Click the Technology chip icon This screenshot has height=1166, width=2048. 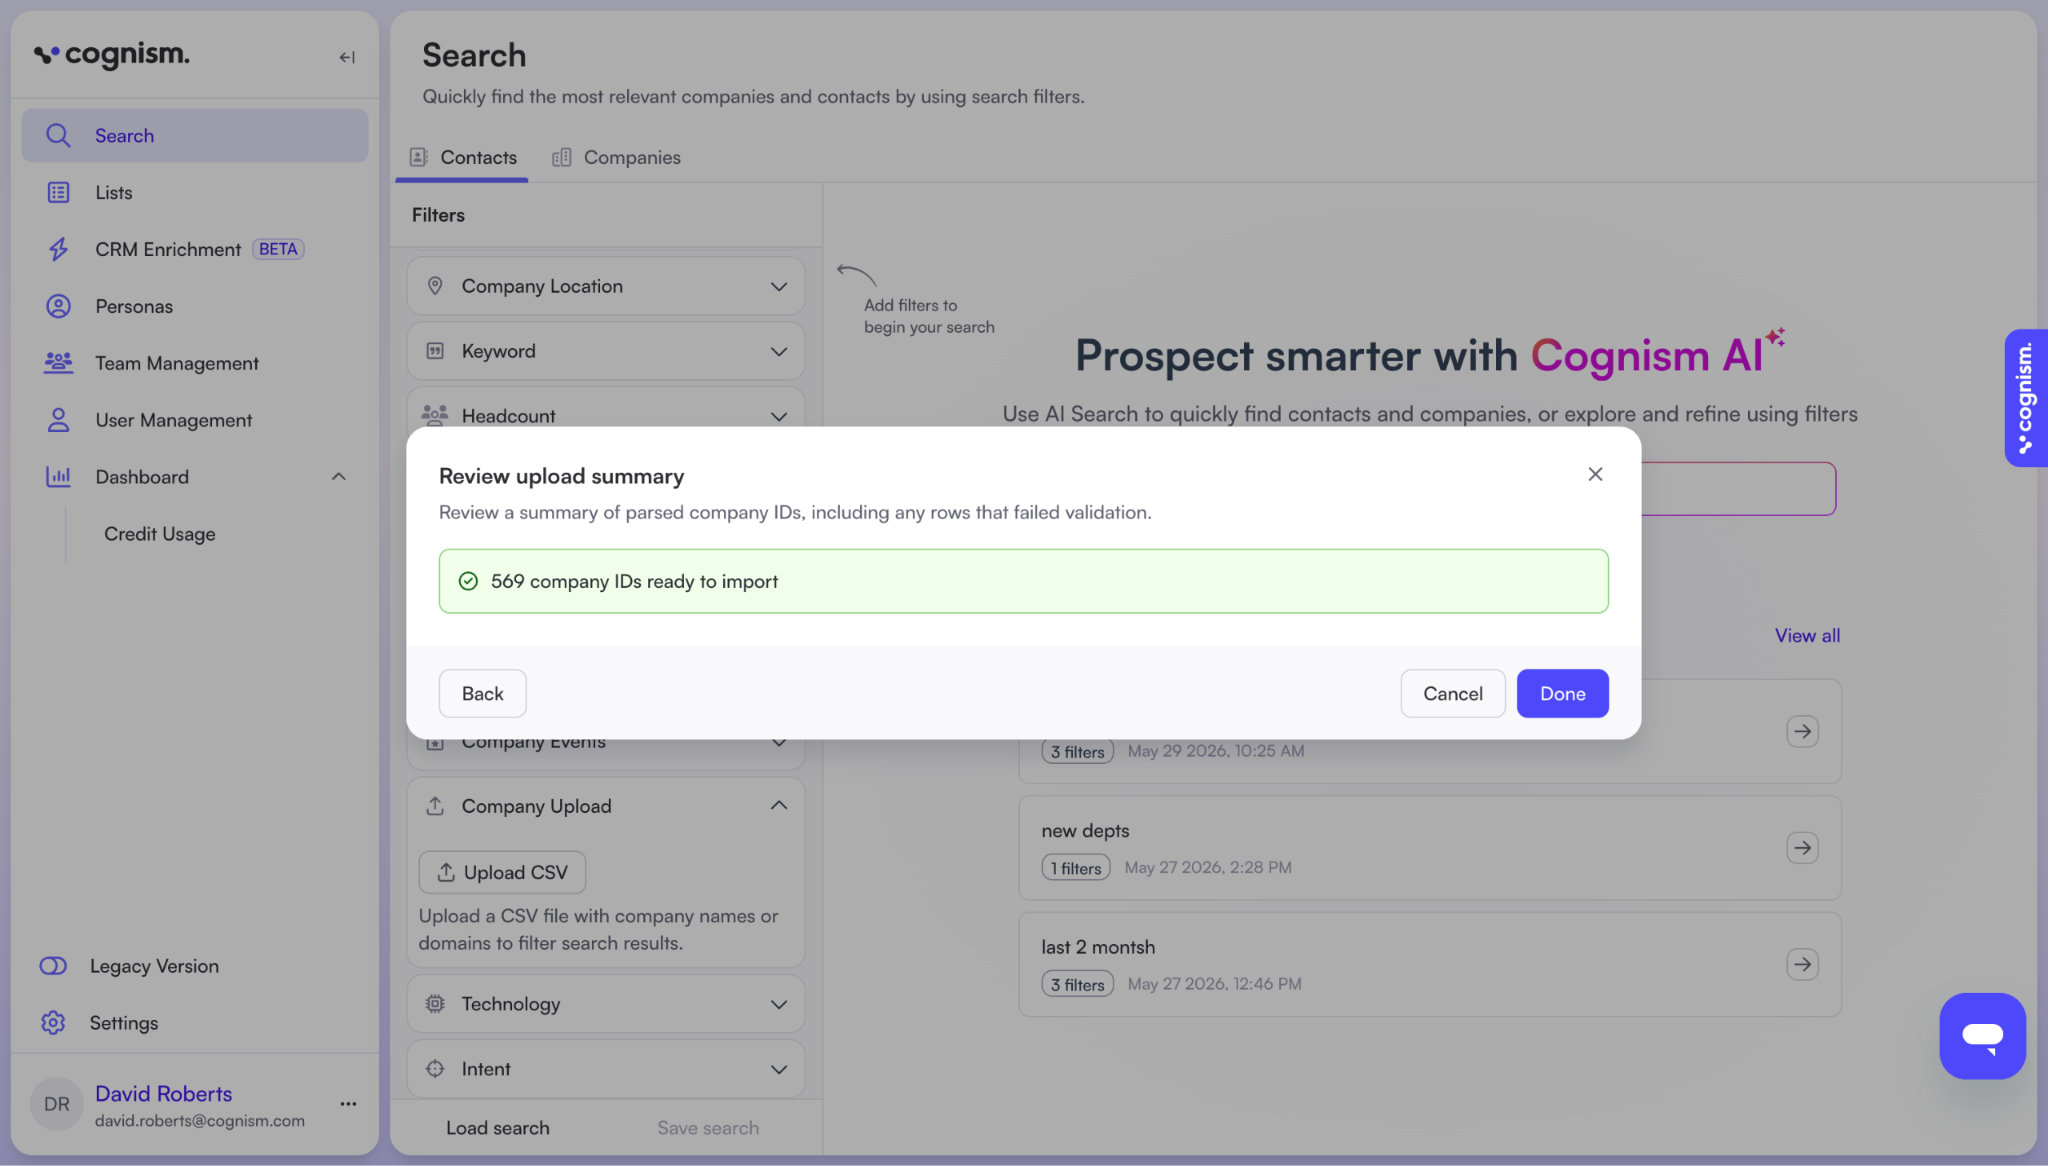pos(435,1003)
